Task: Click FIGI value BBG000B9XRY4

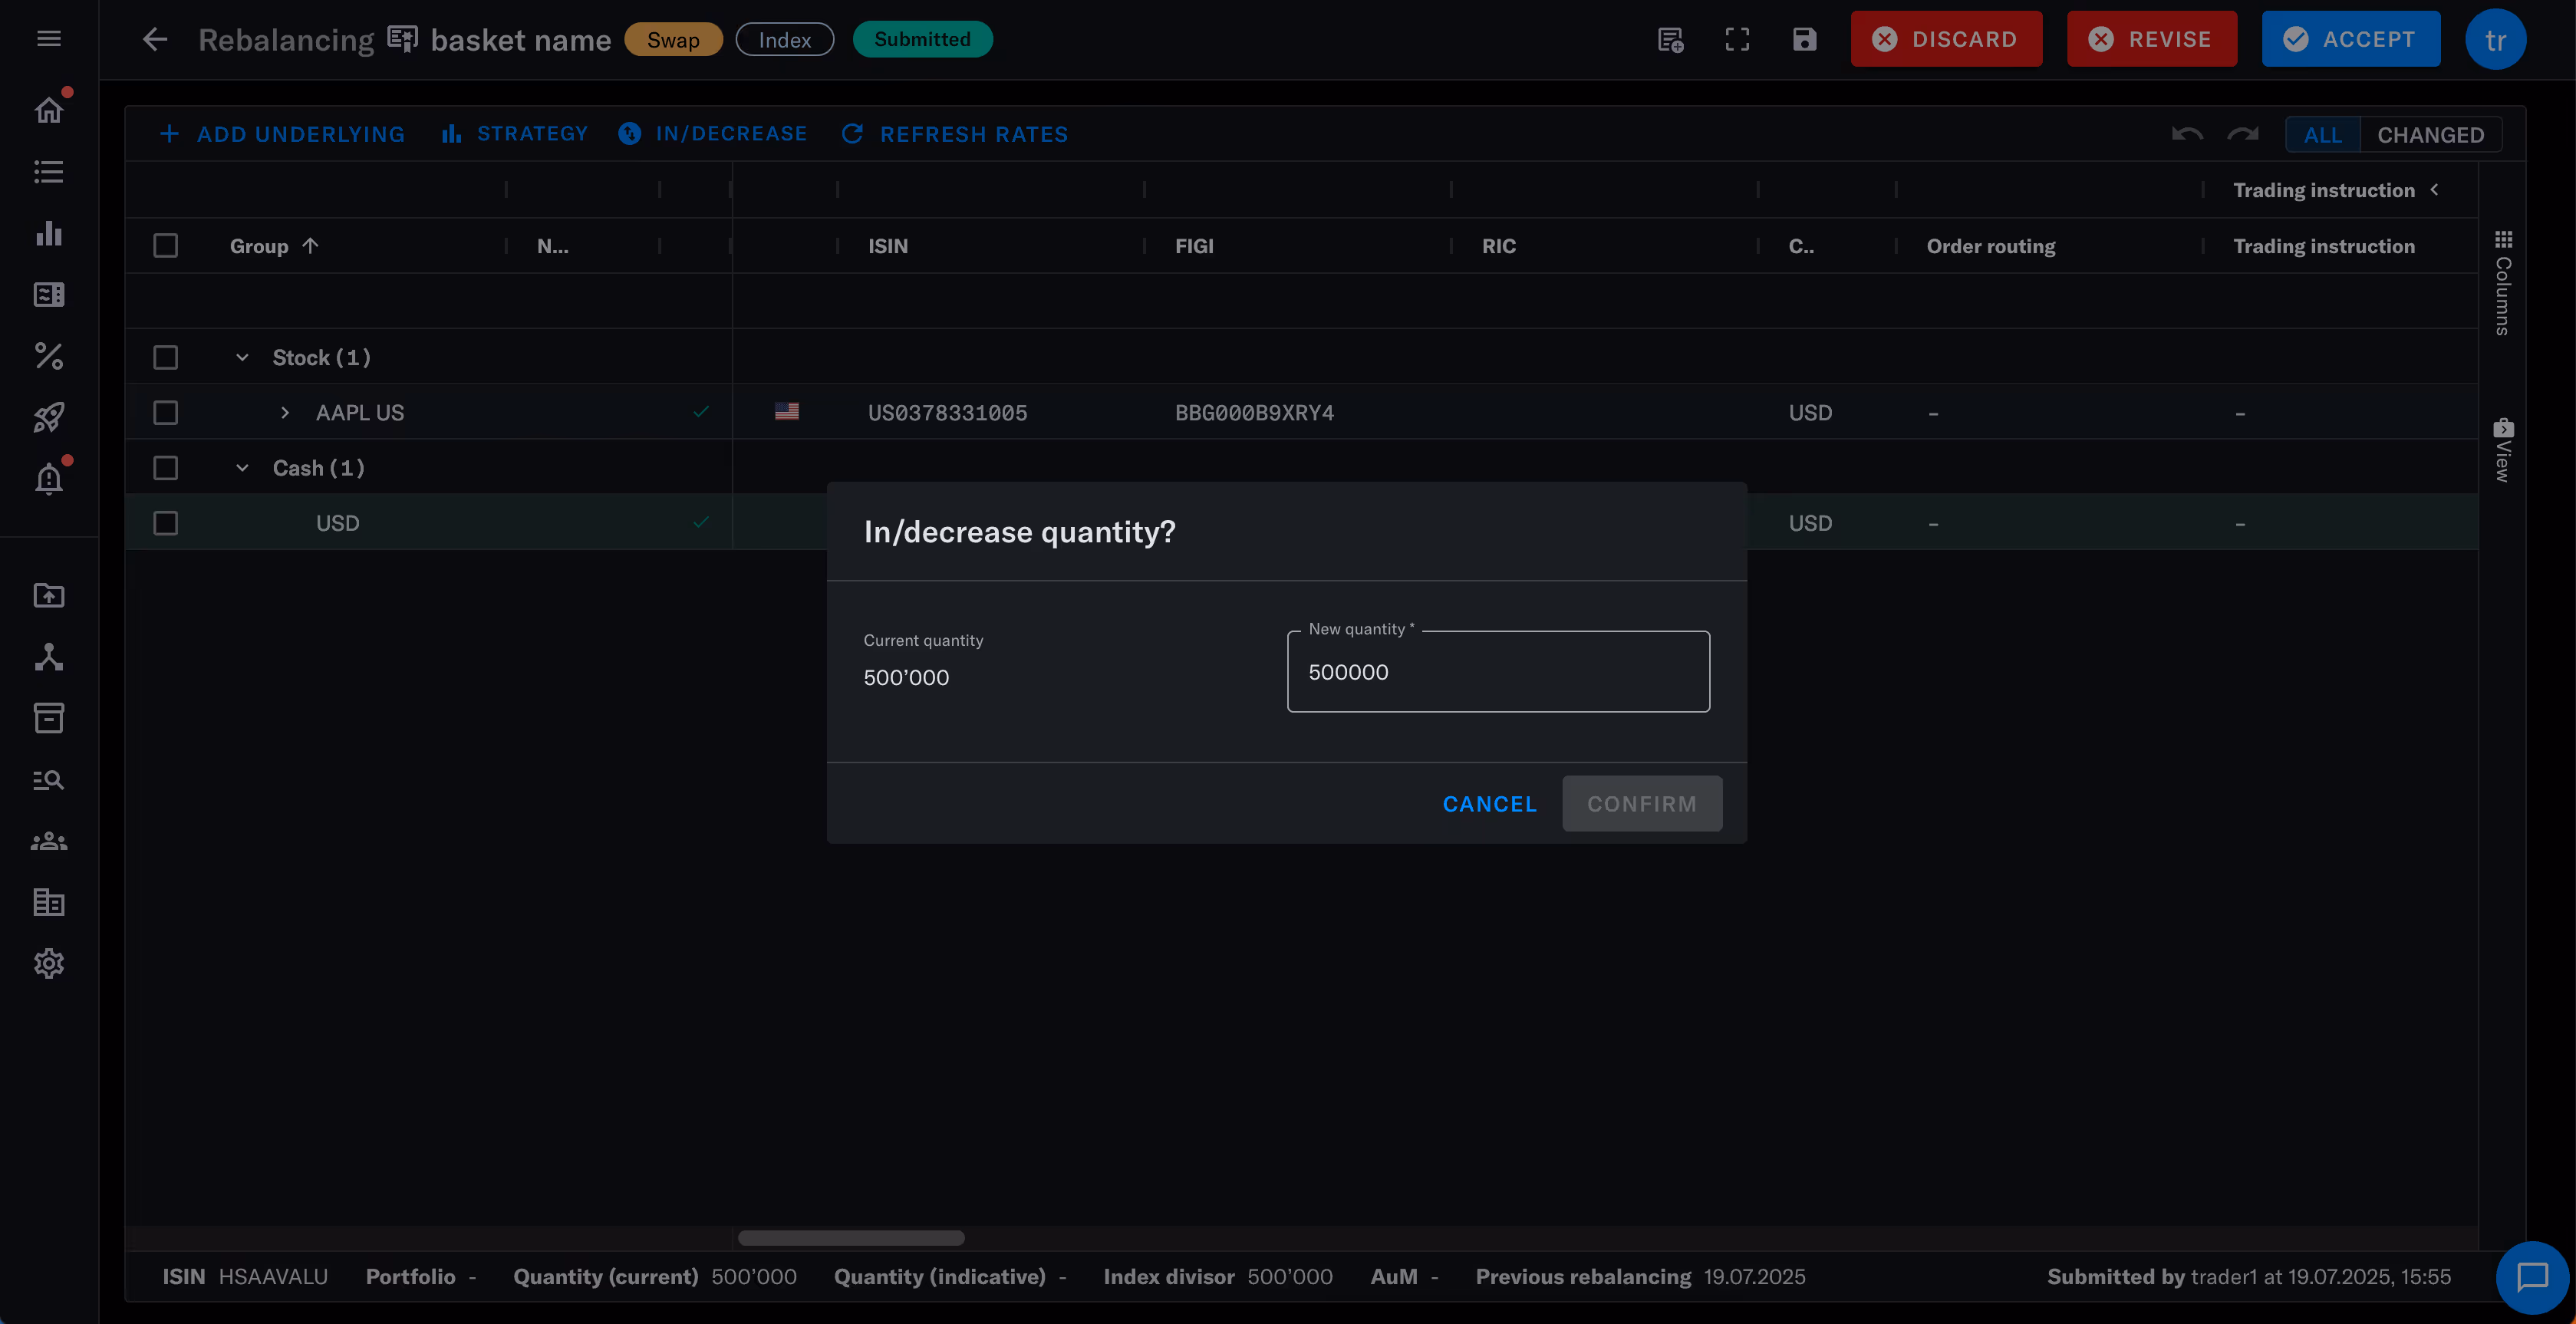Action: pos(1254,413)
